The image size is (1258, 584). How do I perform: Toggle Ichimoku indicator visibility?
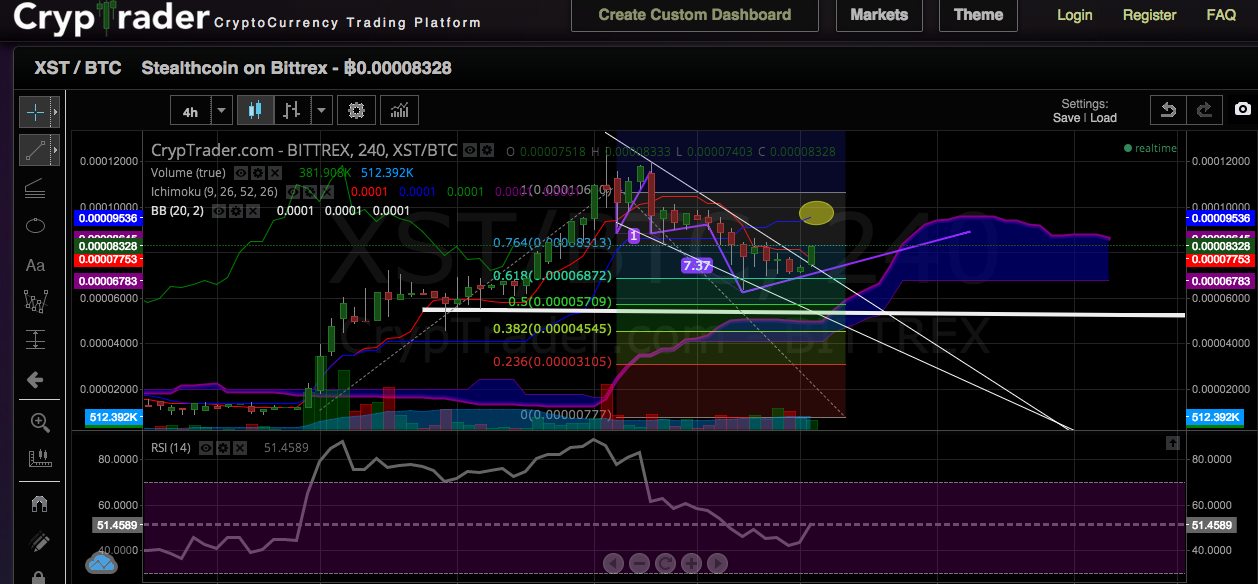click(x=294, y=191)
